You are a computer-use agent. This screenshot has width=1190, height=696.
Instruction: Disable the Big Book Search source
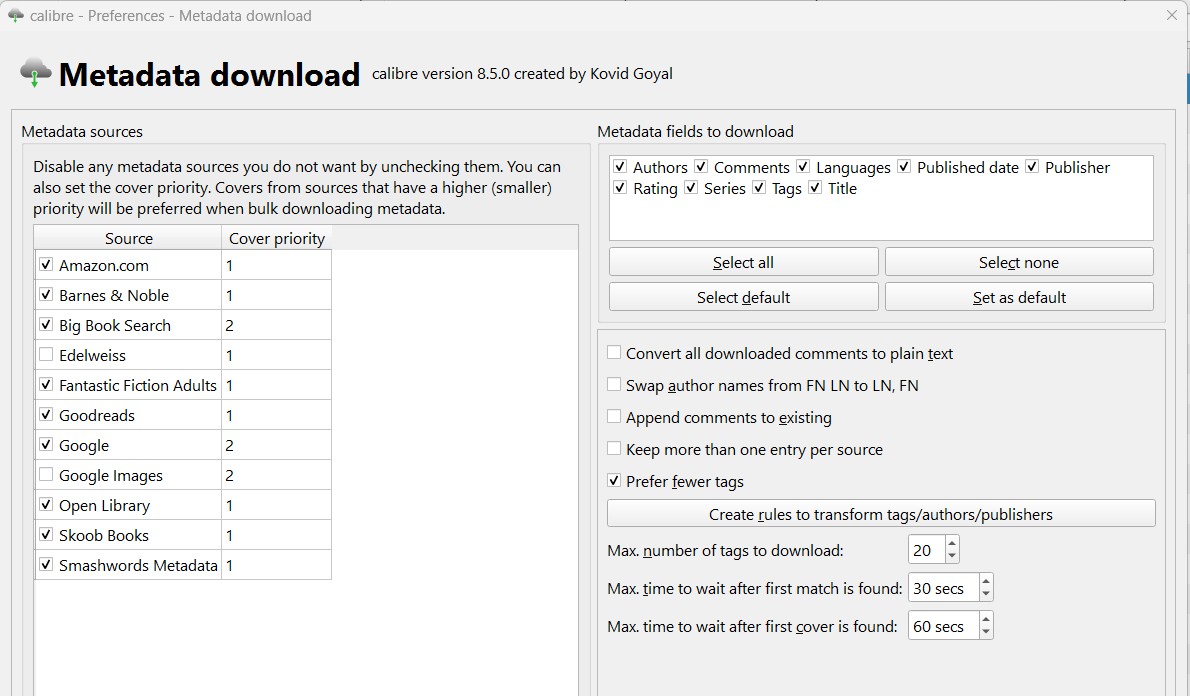(46, 324)
